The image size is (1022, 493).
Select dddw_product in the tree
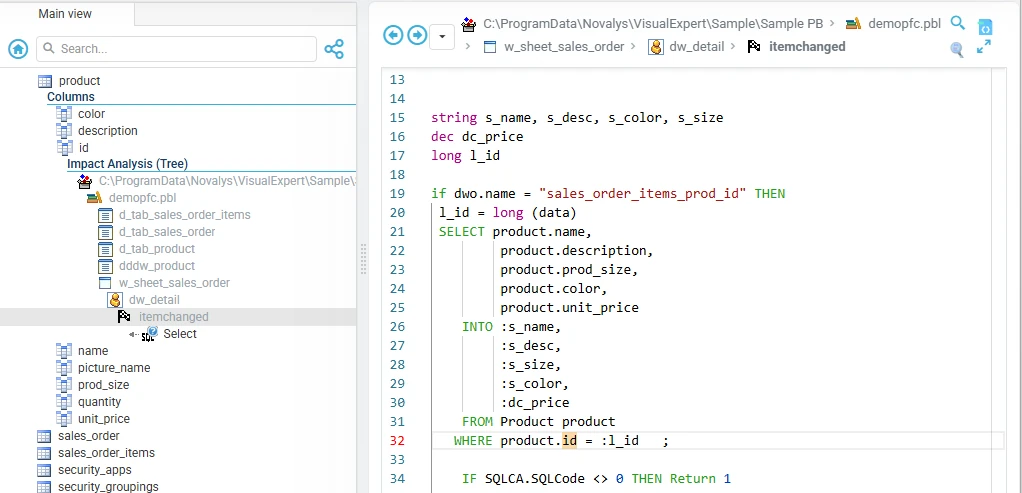point(156,266)
